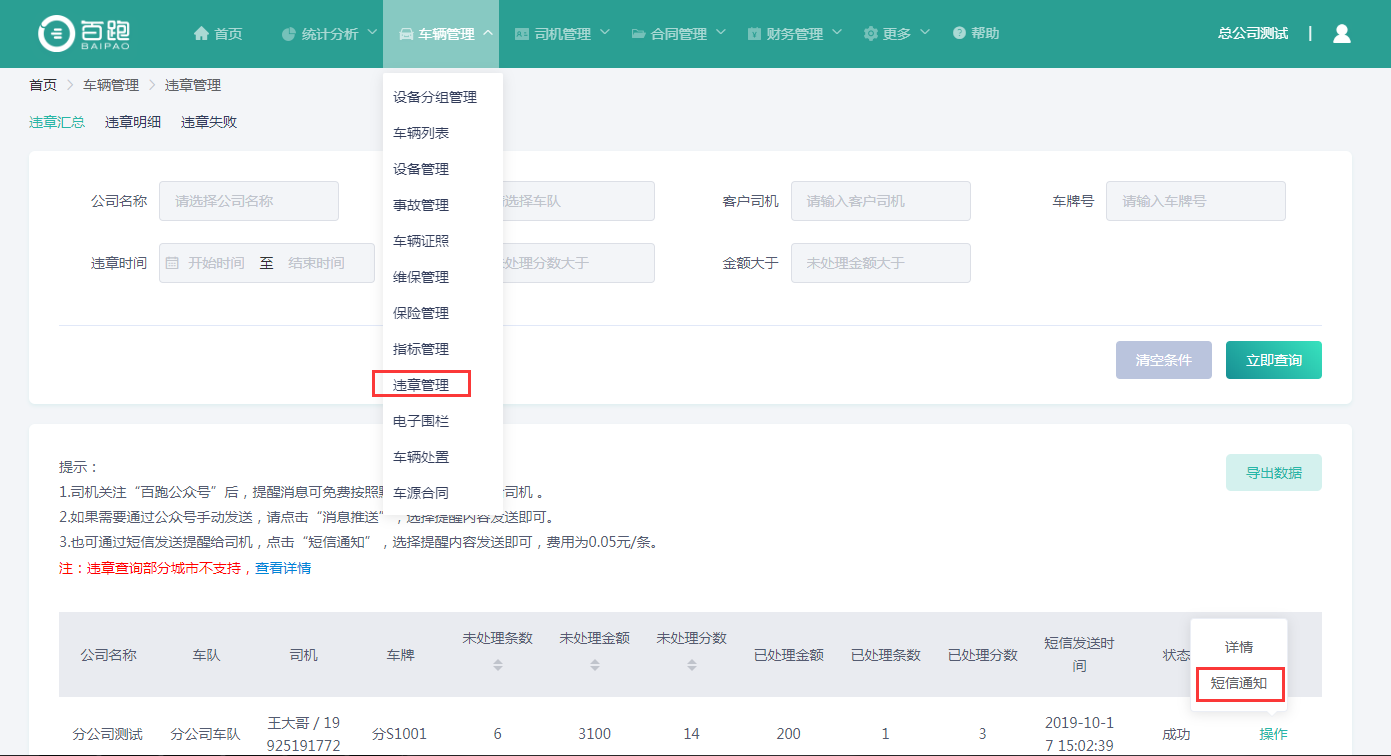The width and height of the screenshot is (1391, 756).
Task: Click the 清空条件 button
Action: [x=1163, y=360]
